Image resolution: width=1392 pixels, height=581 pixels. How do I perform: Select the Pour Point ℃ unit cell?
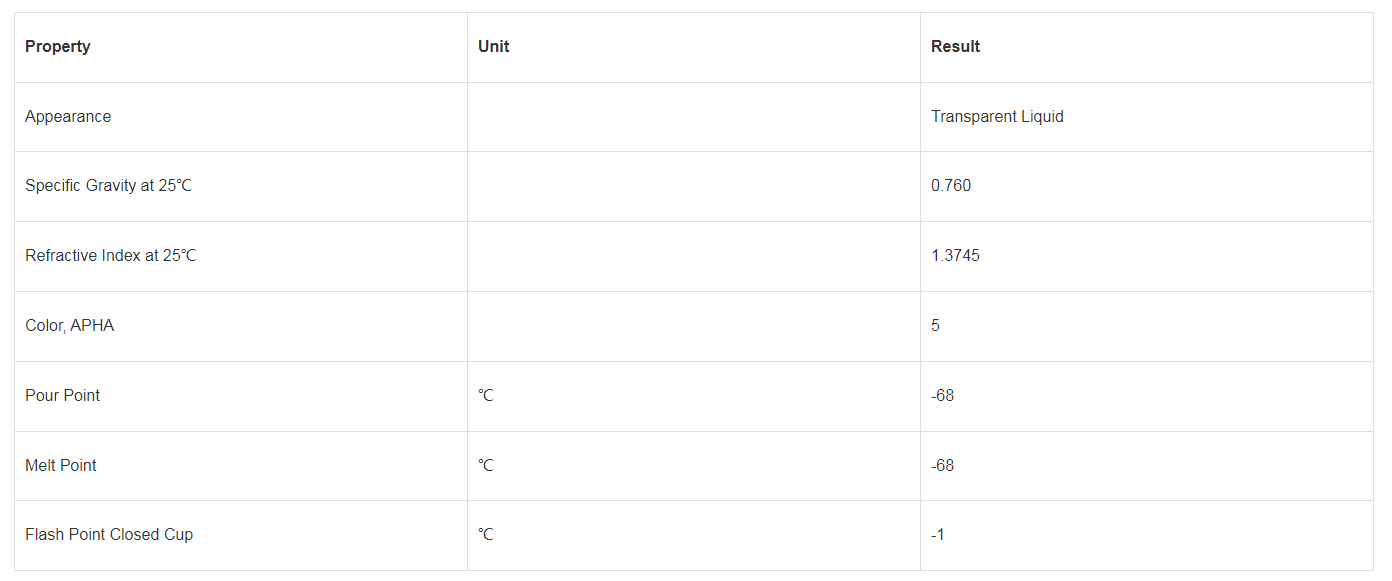694,396
